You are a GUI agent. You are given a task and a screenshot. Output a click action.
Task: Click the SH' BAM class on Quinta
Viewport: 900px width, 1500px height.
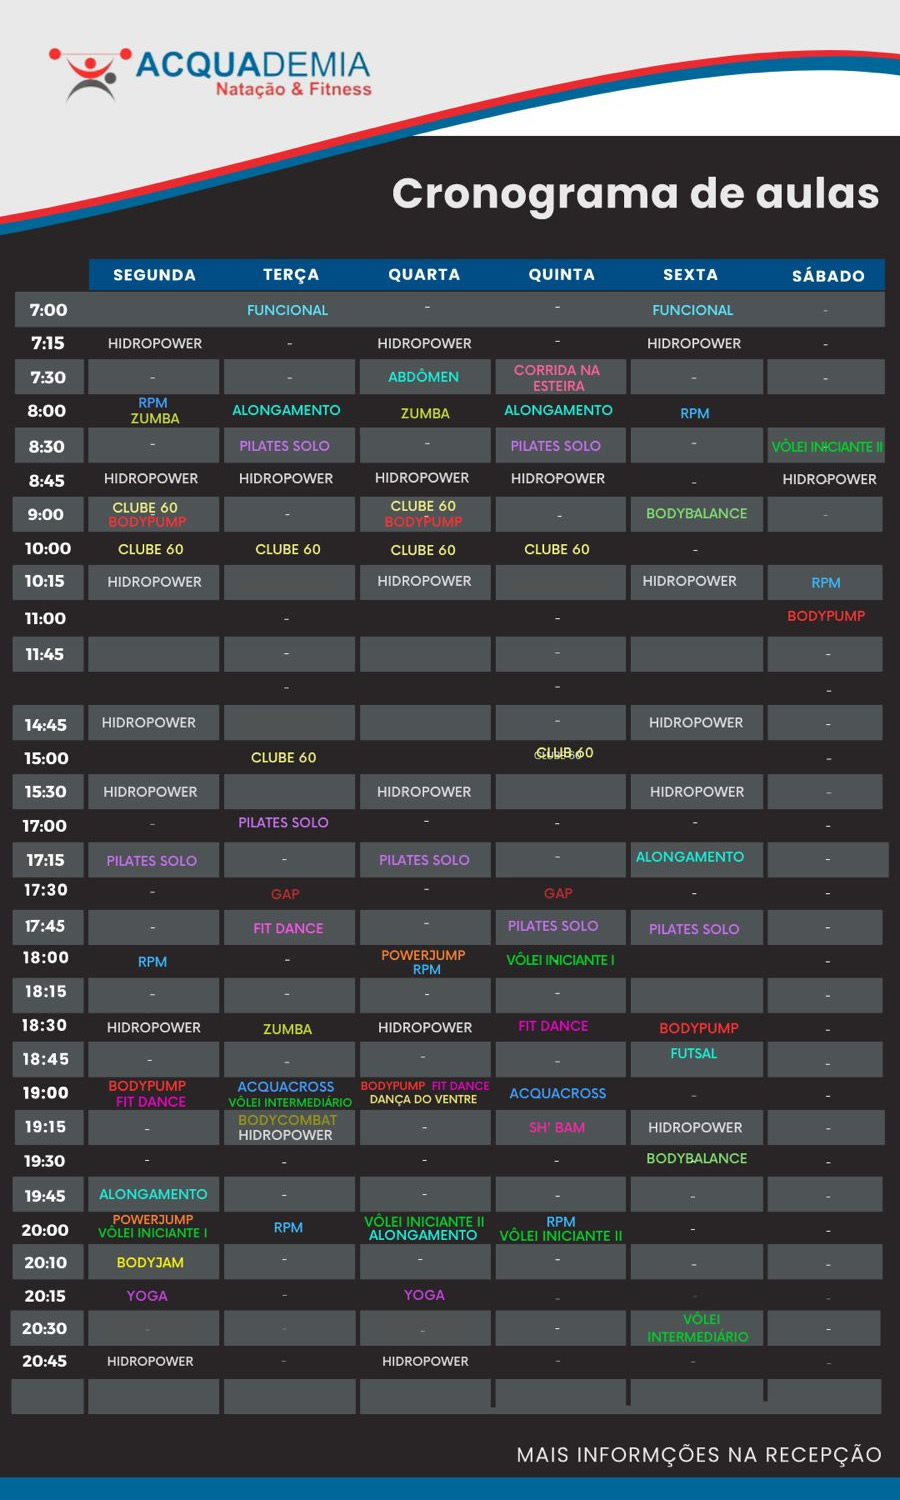click(557, 1128)
